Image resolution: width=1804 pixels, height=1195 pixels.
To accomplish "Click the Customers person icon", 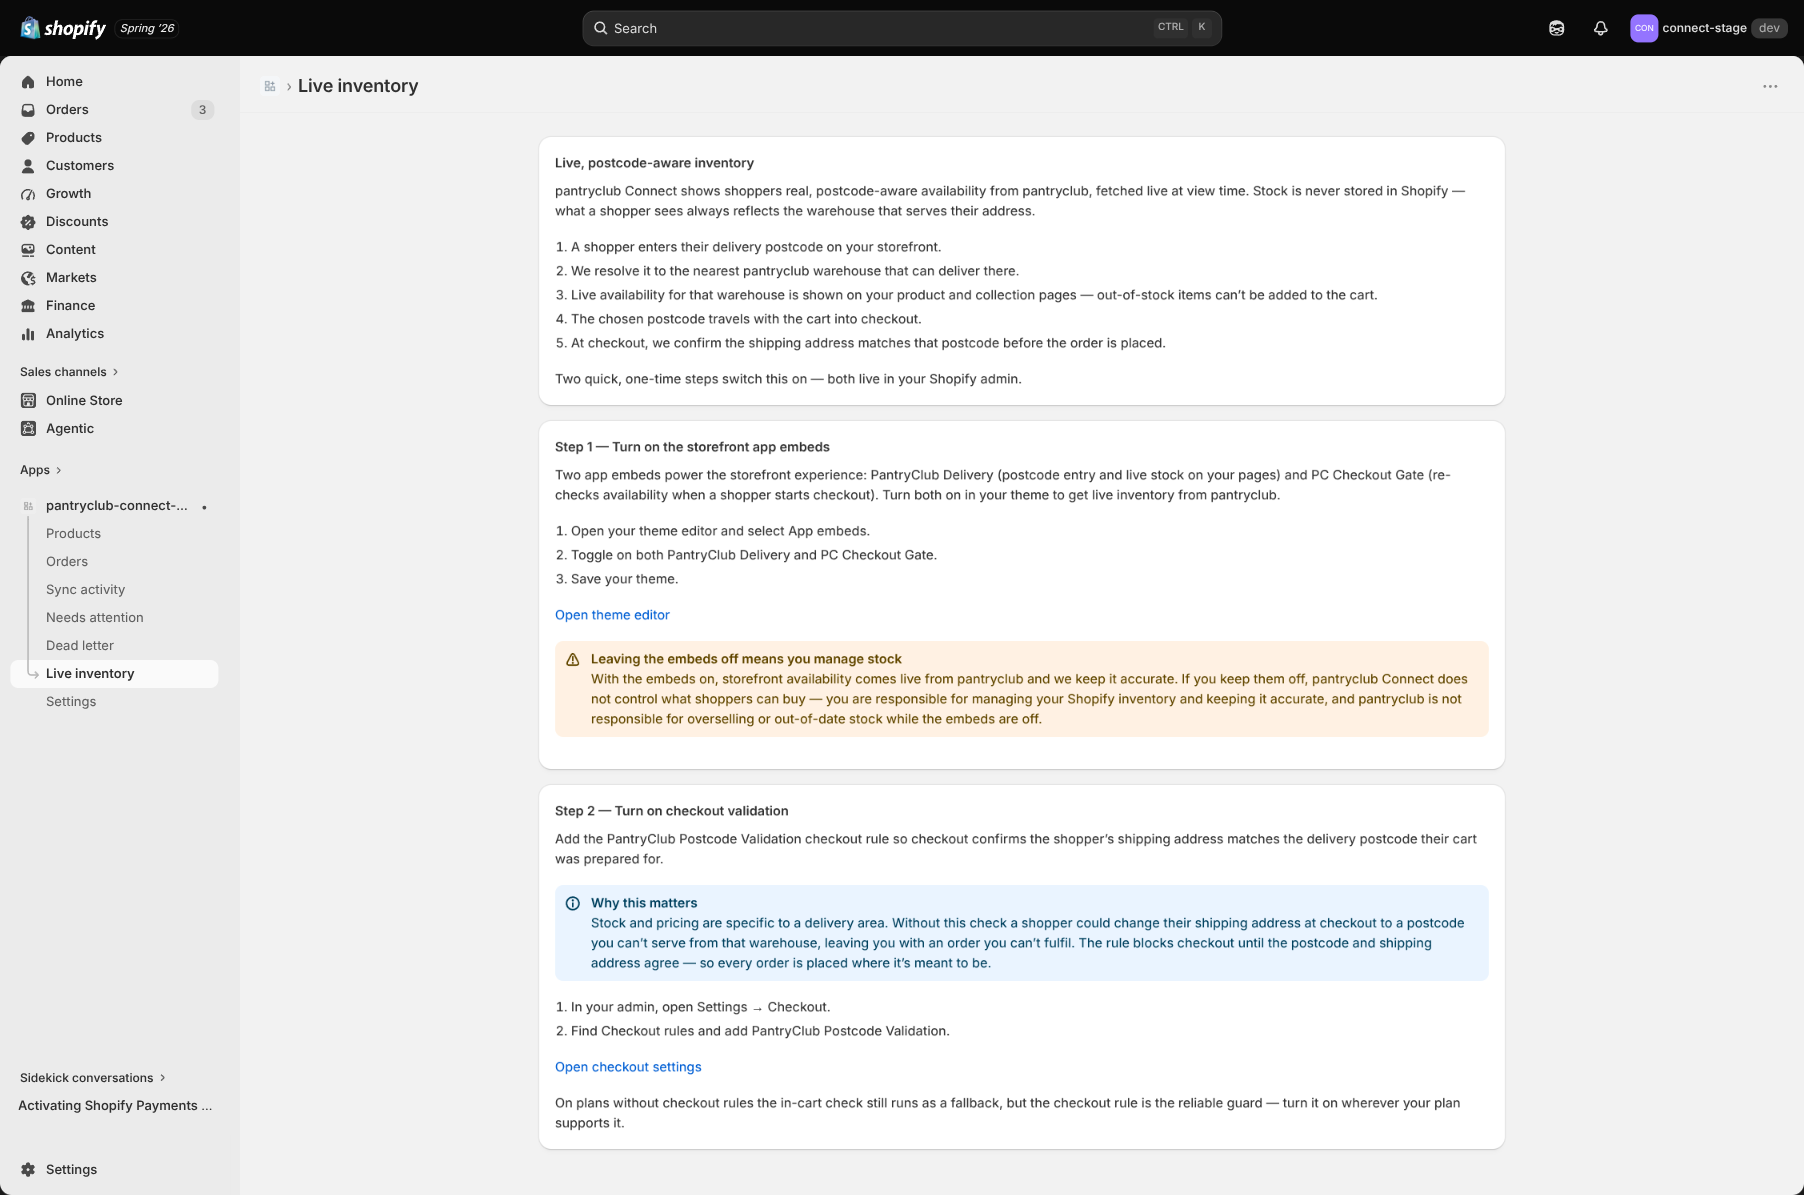I will (28, 166).
